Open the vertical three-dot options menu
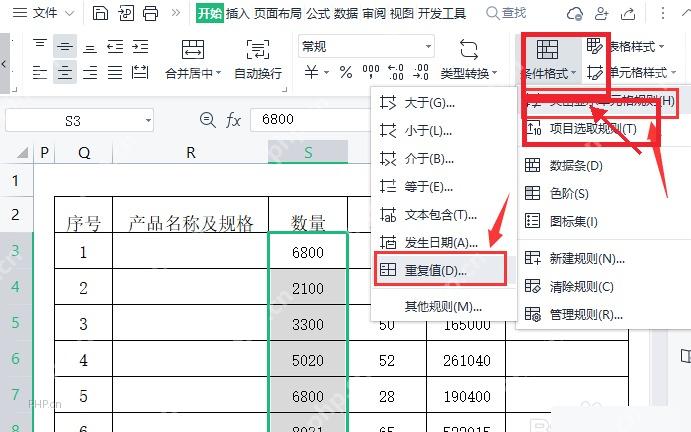Viewport: 691px width, 432px height. coord(663,13)
